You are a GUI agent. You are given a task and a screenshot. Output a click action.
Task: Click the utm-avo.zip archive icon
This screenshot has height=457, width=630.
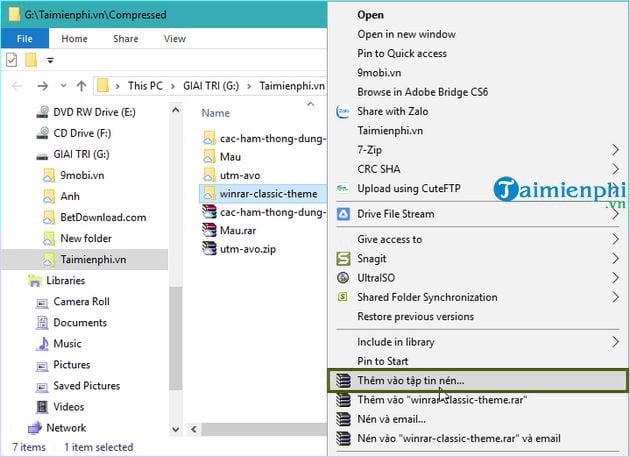tap(209, 249)
